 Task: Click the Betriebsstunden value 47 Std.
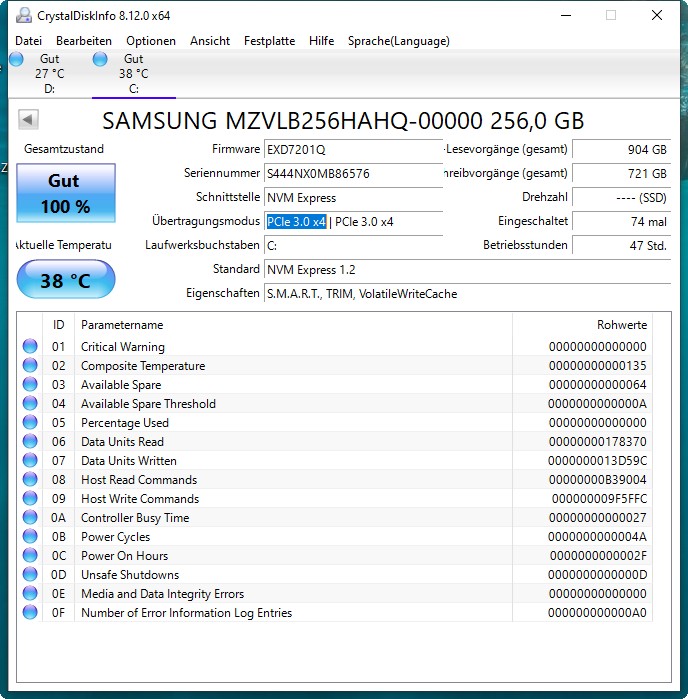[622, 246]
